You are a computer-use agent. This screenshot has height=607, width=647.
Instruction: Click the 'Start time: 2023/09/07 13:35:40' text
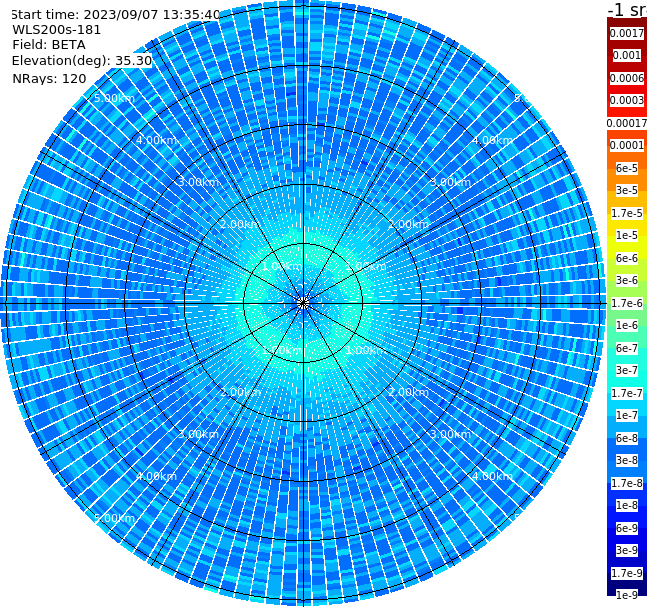[115, 14]
